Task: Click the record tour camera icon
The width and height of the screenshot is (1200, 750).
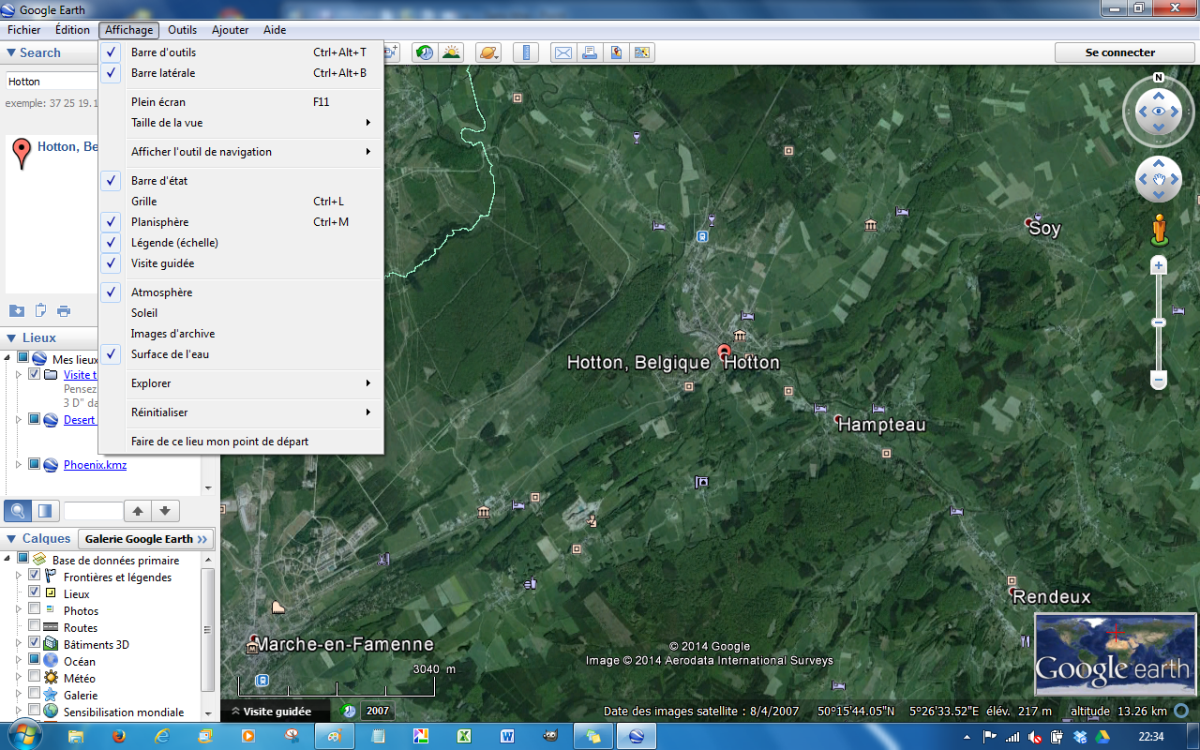Action: (x=391, y=52)
